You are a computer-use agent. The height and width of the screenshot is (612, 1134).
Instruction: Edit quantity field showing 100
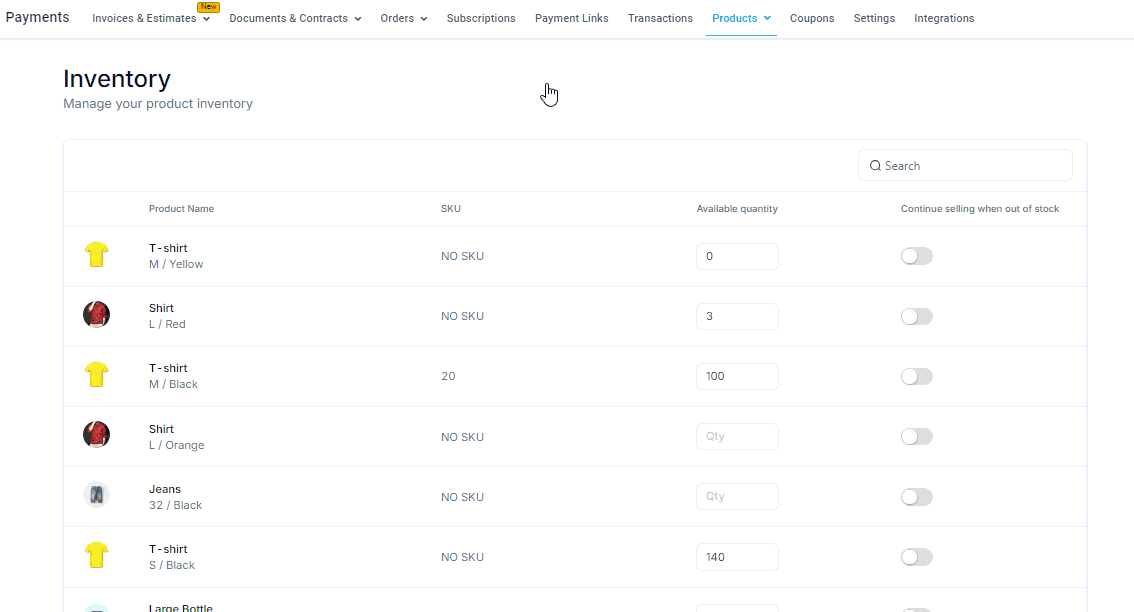click(737, 376)
